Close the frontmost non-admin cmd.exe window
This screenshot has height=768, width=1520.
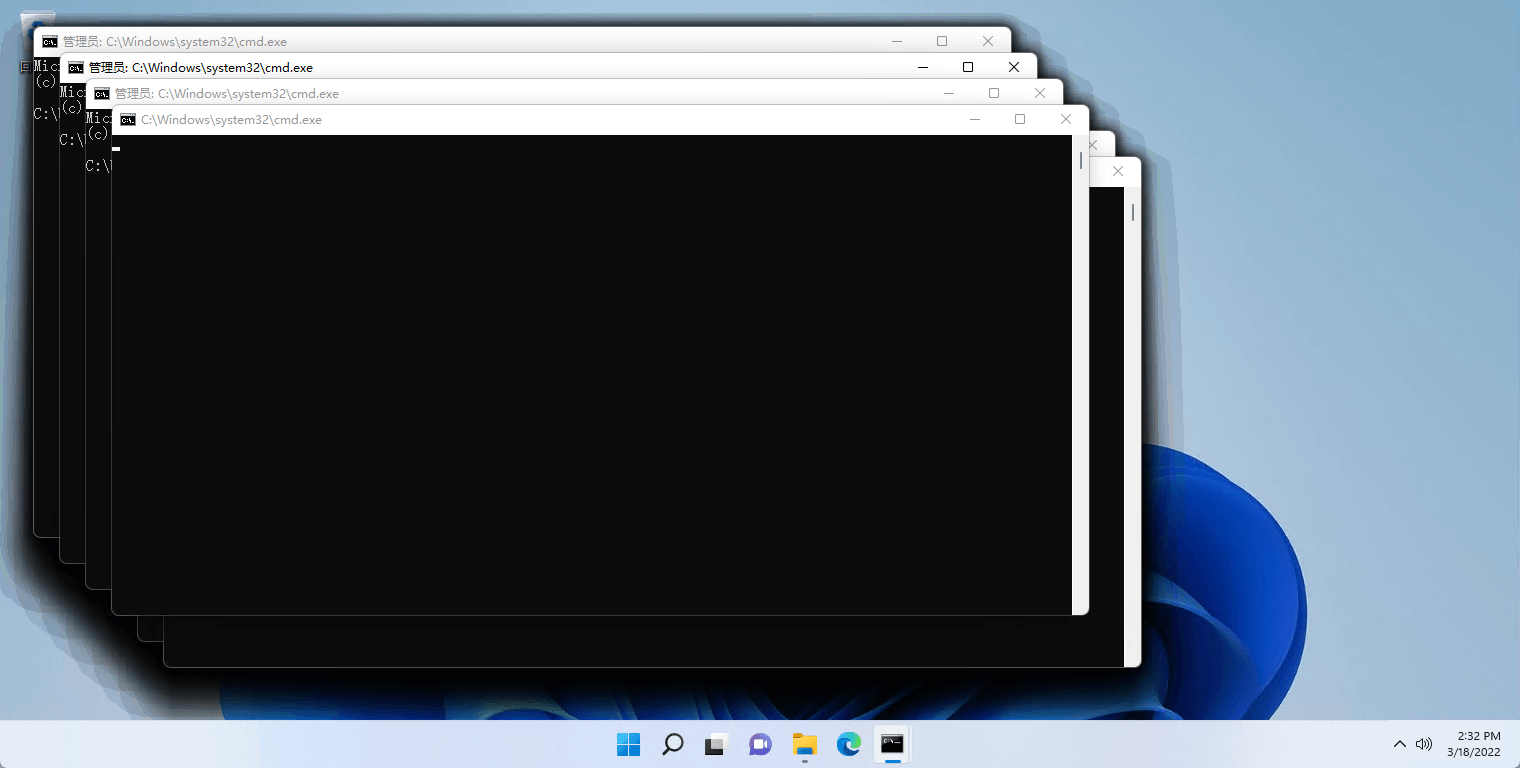[1066, 120]
